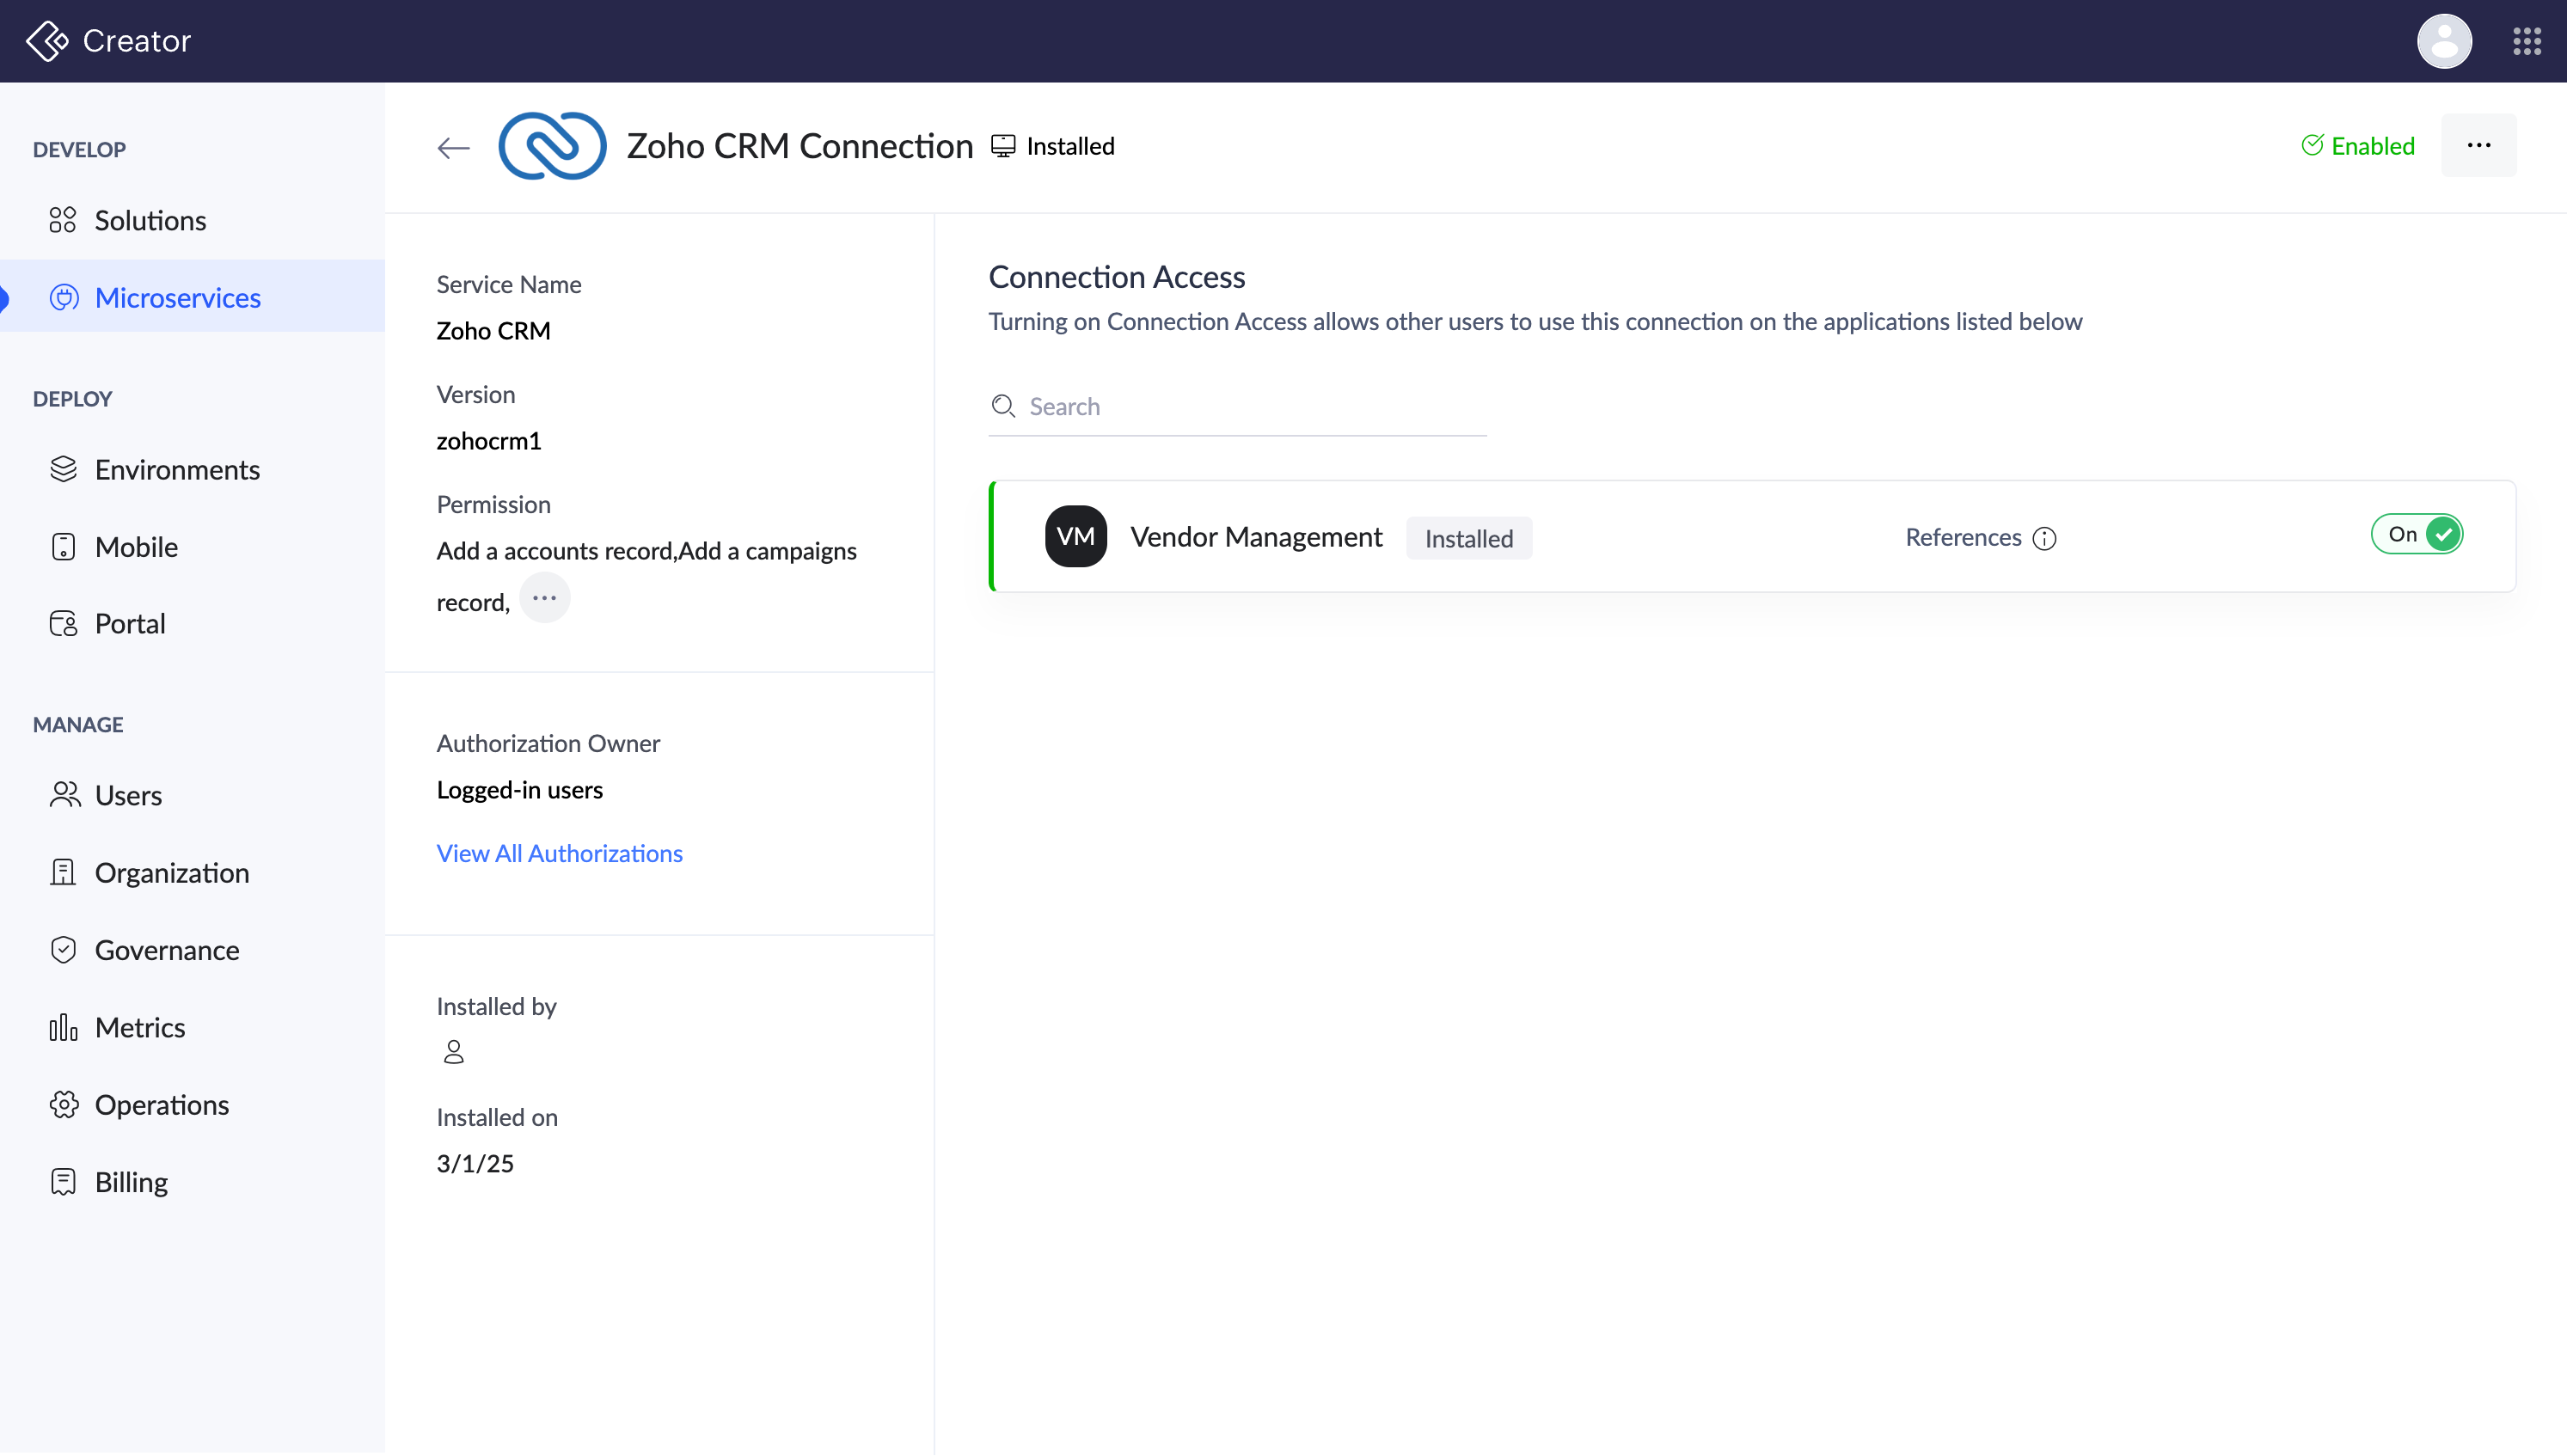Click the installed-by user icon
The image size is (2567, 1456).
(x=453, y=1052)
